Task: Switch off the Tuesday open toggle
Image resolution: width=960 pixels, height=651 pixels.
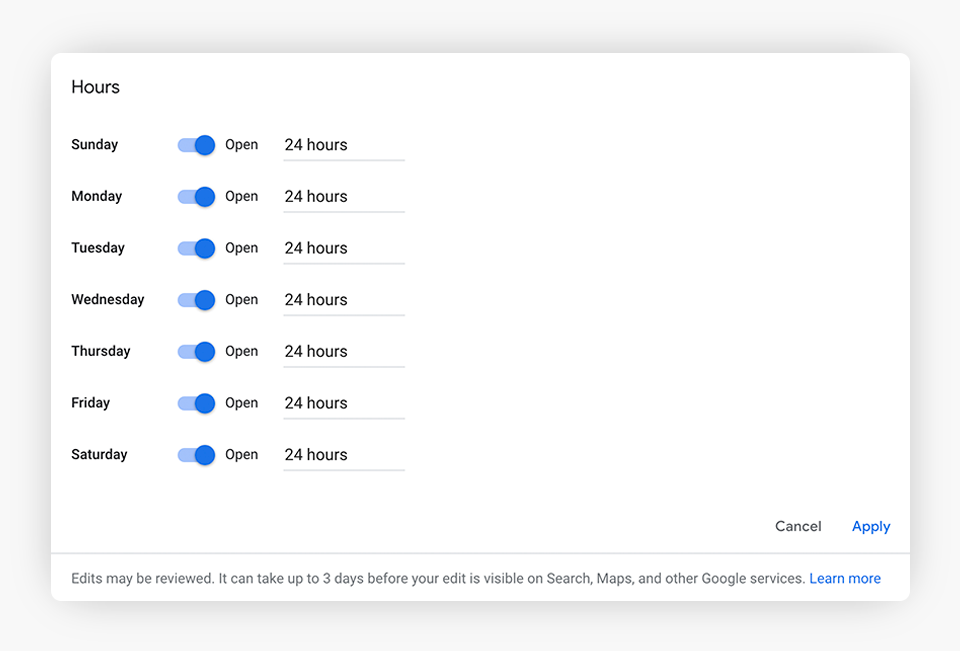Action: pos(196,248)
